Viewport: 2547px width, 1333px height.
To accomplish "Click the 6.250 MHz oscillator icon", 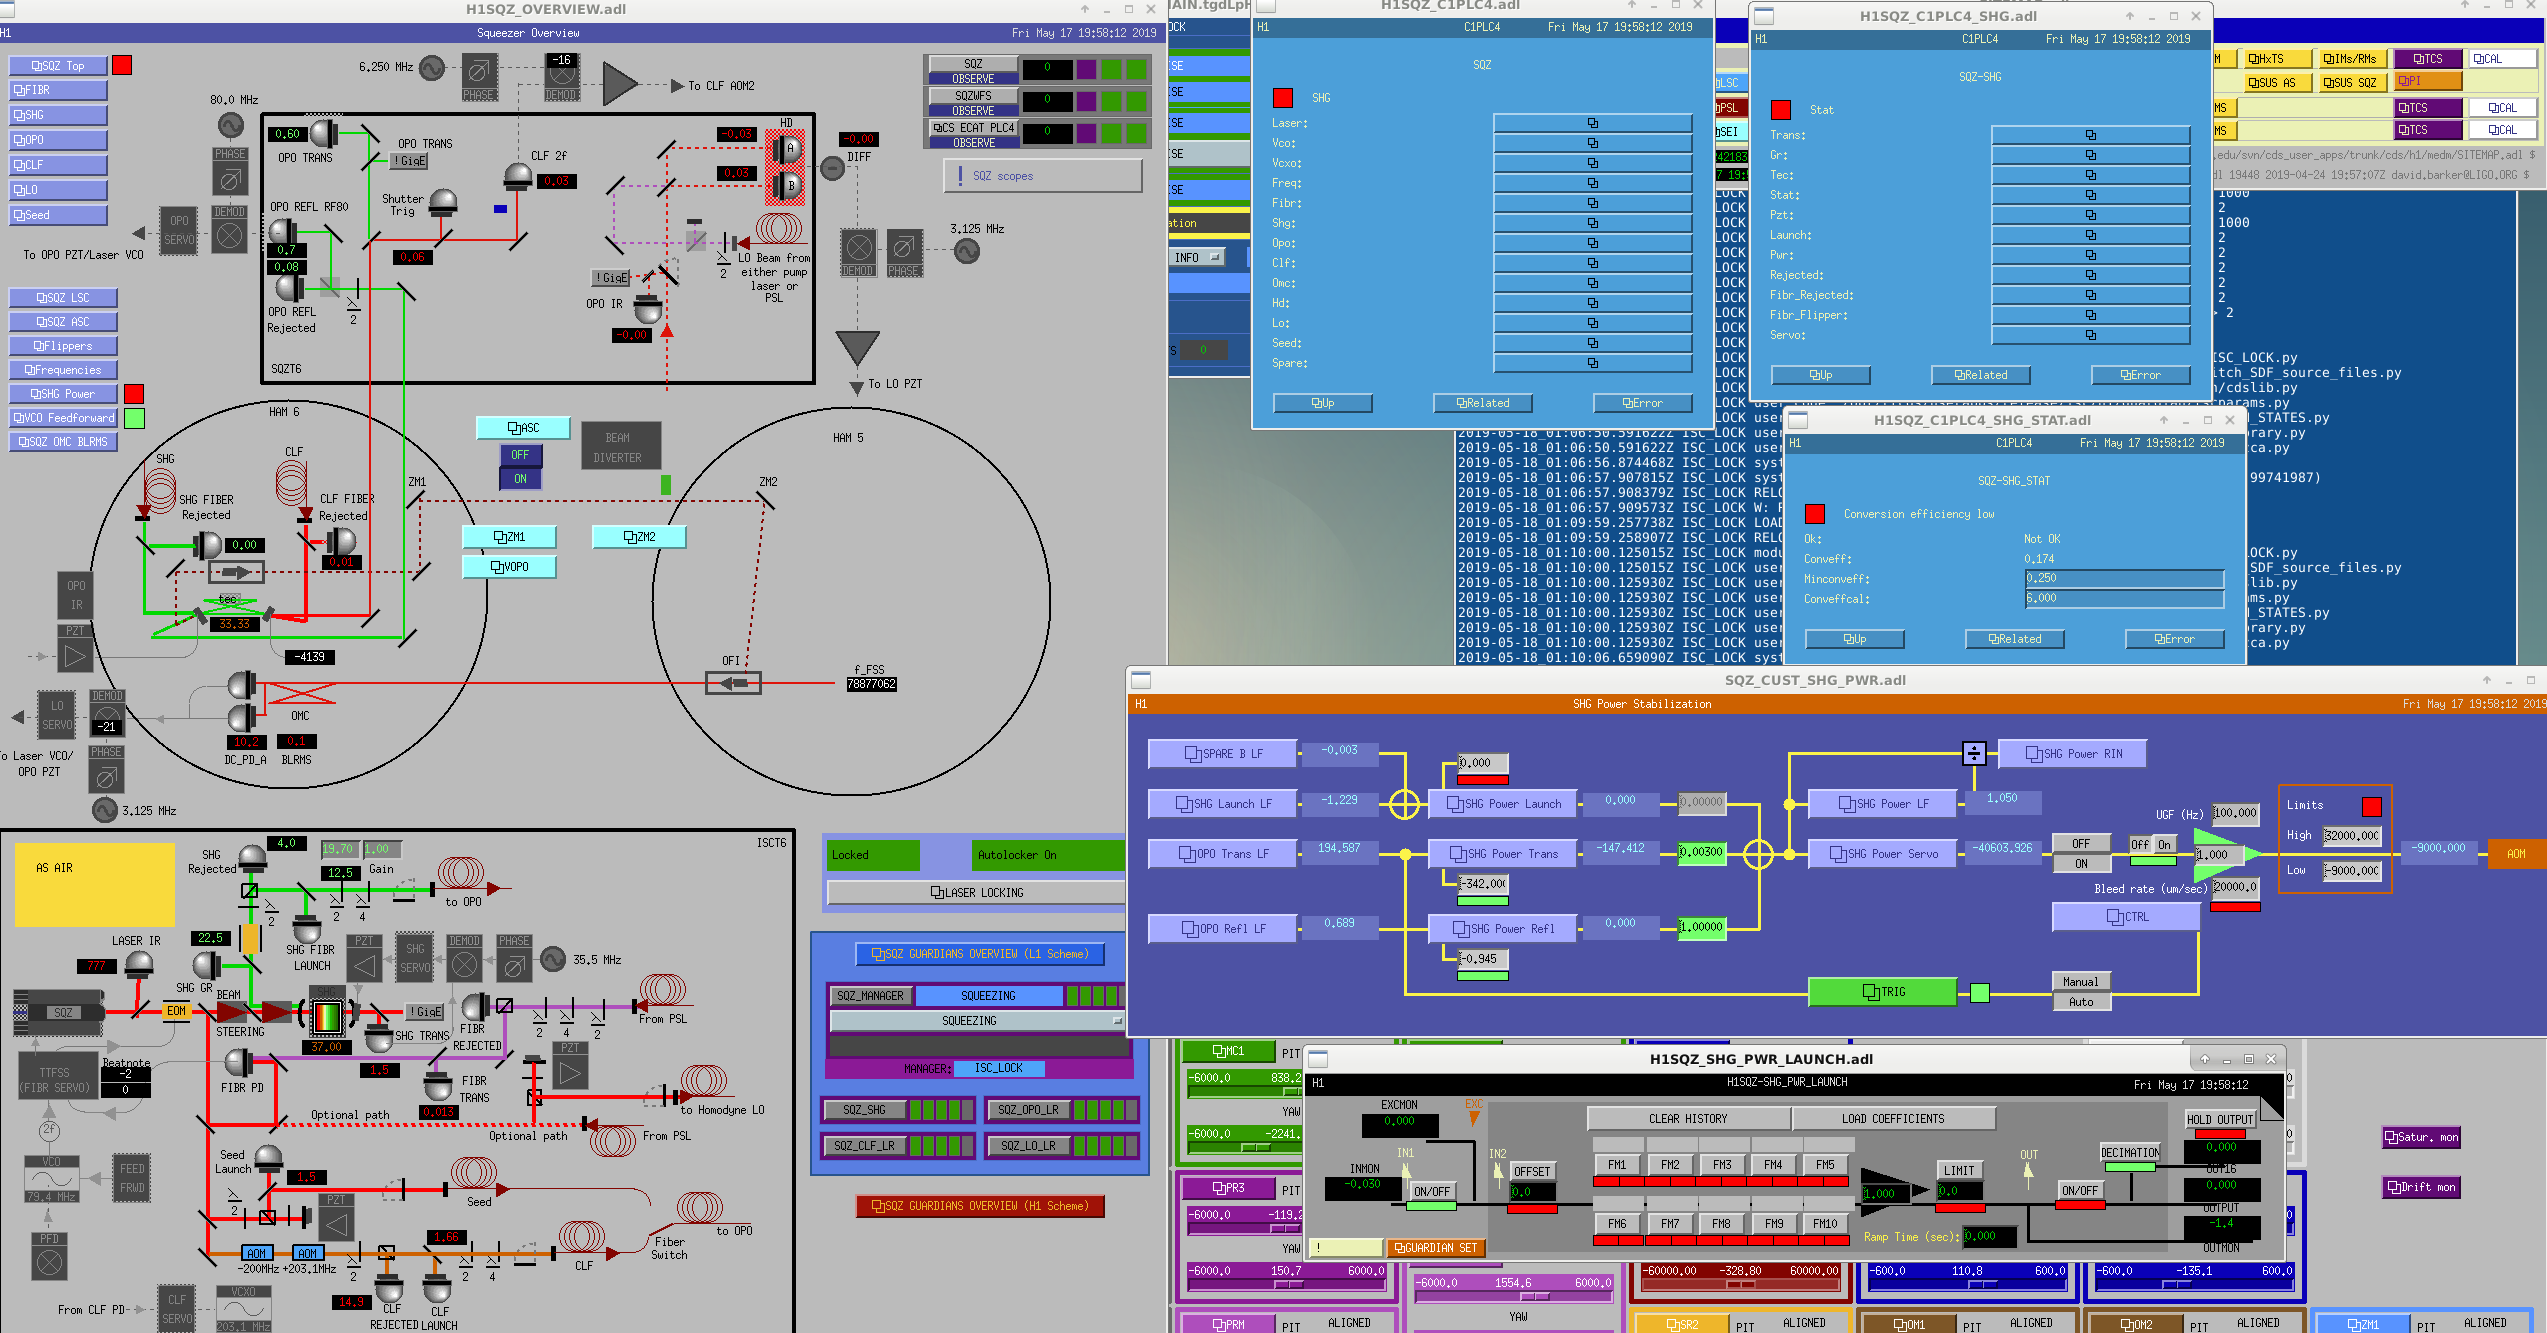I will click(x=432, y=68).
